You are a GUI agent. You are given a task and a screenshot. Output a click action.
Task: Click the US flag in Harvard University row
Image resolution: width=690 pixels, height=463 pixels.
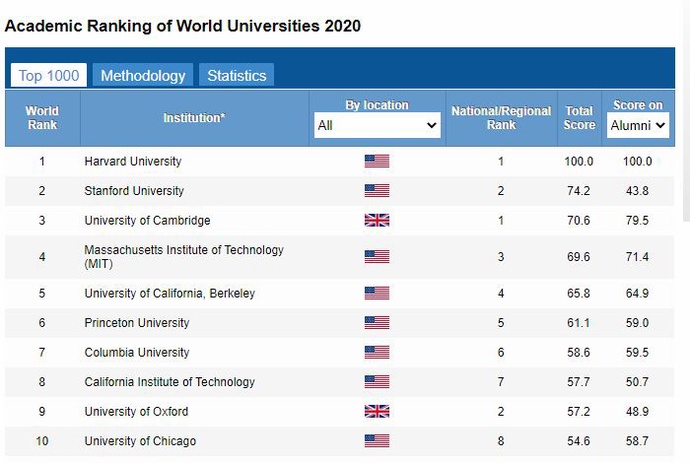(x=377, y=161)
